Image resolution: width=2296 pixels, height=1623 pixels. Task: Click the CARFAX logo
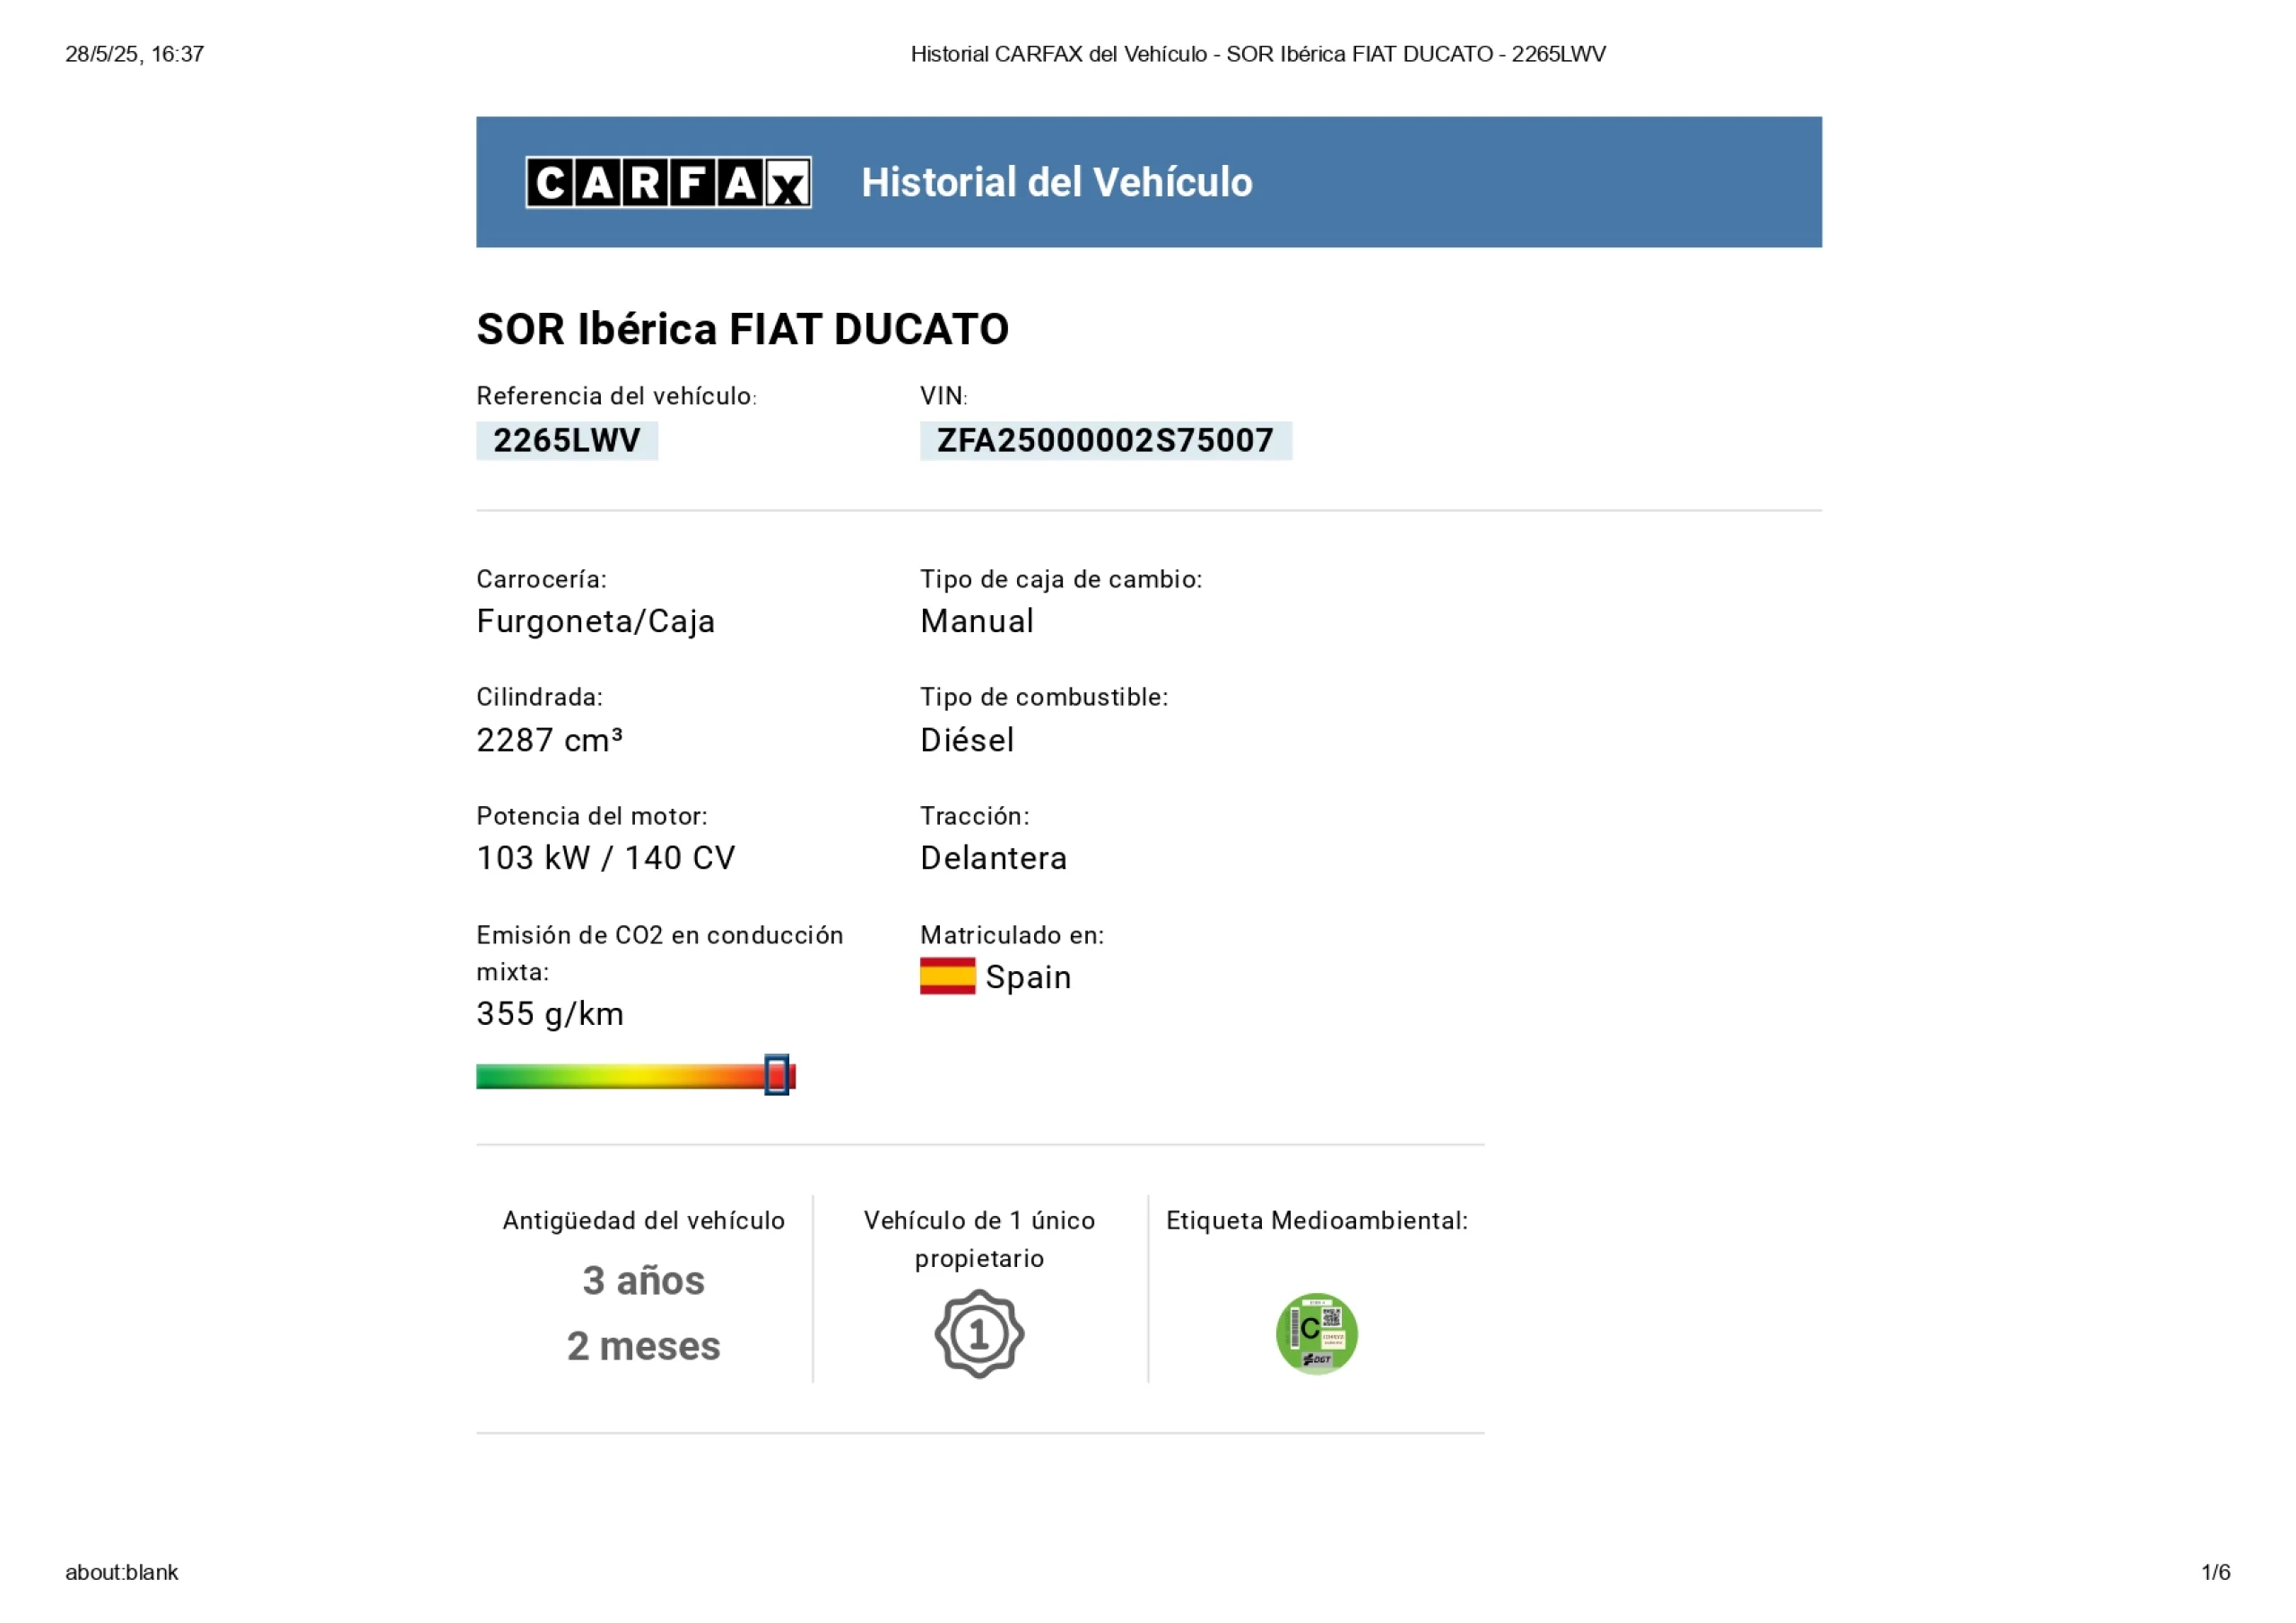click(x=670, y=182)
